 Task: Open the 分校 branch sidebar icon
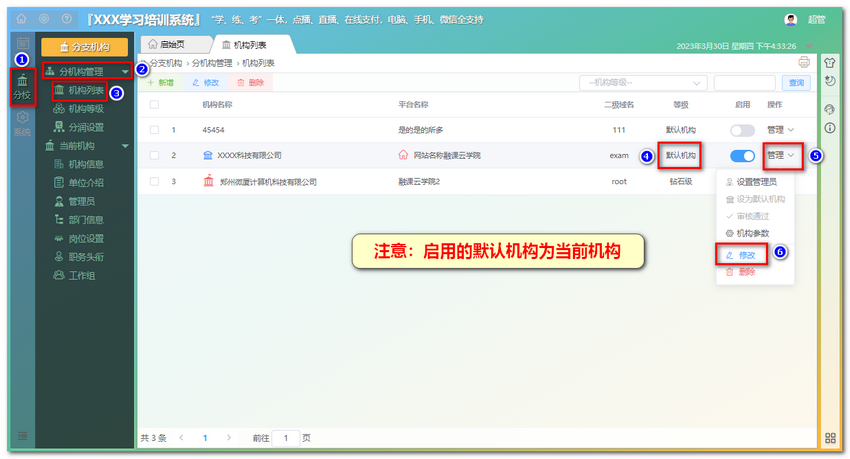(x=22, y=87)
